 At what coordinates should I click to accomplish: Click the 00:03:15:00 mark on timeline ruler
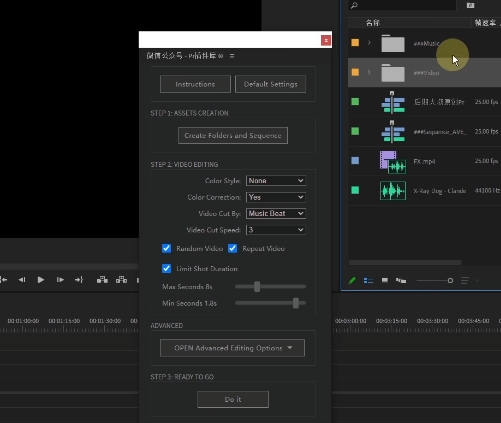tap(391, 321)
